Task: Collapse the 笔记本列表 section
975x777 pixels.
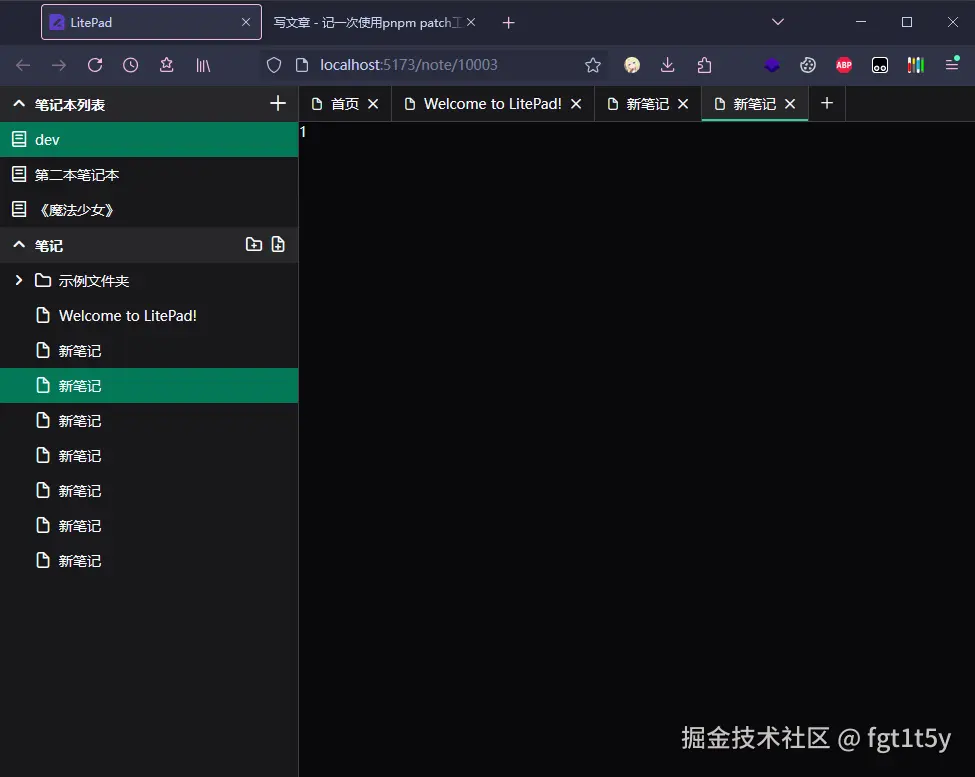Action: 17,104
